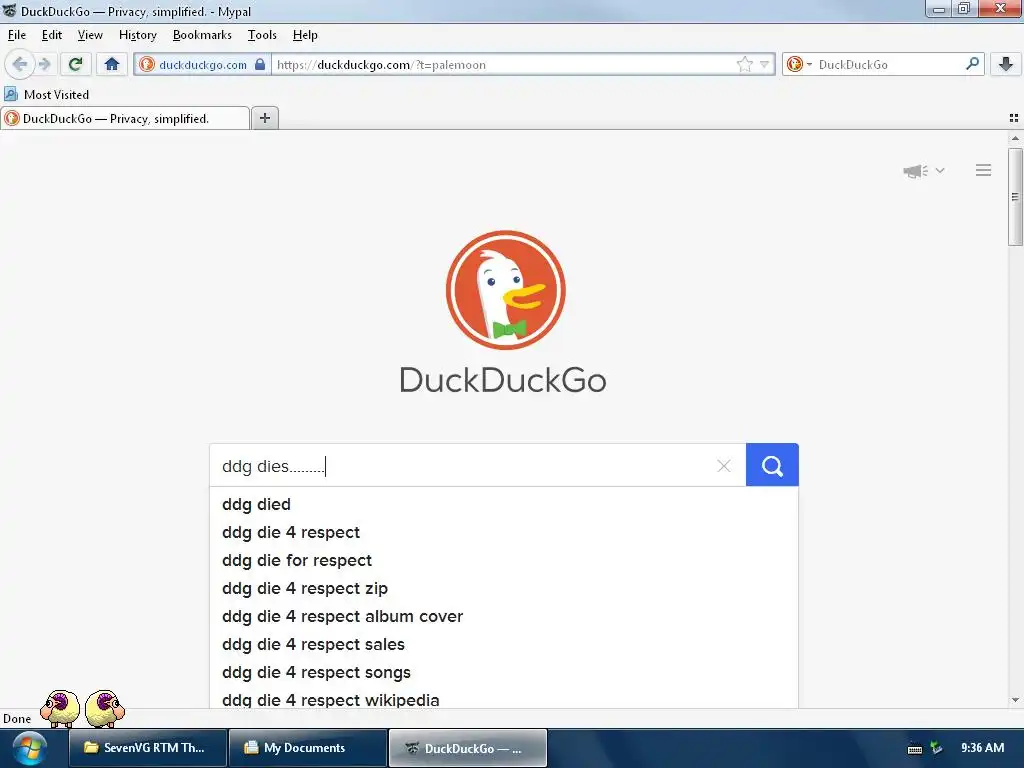Viewport: 1024px width, 768px height.
Task: Open the Bookmarks menu
Action: (x=202, y=35)
